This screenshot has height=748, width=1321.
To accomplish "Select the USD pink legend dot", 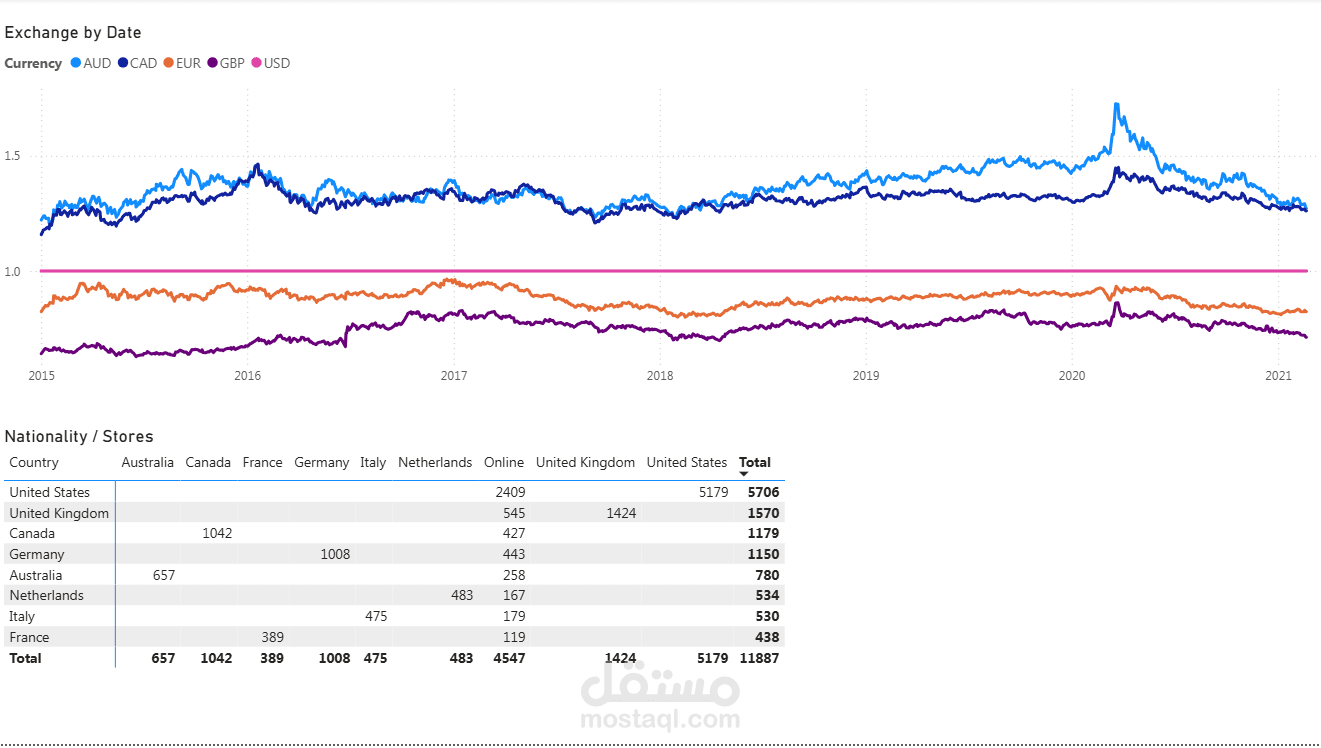I will coord(257,63).
